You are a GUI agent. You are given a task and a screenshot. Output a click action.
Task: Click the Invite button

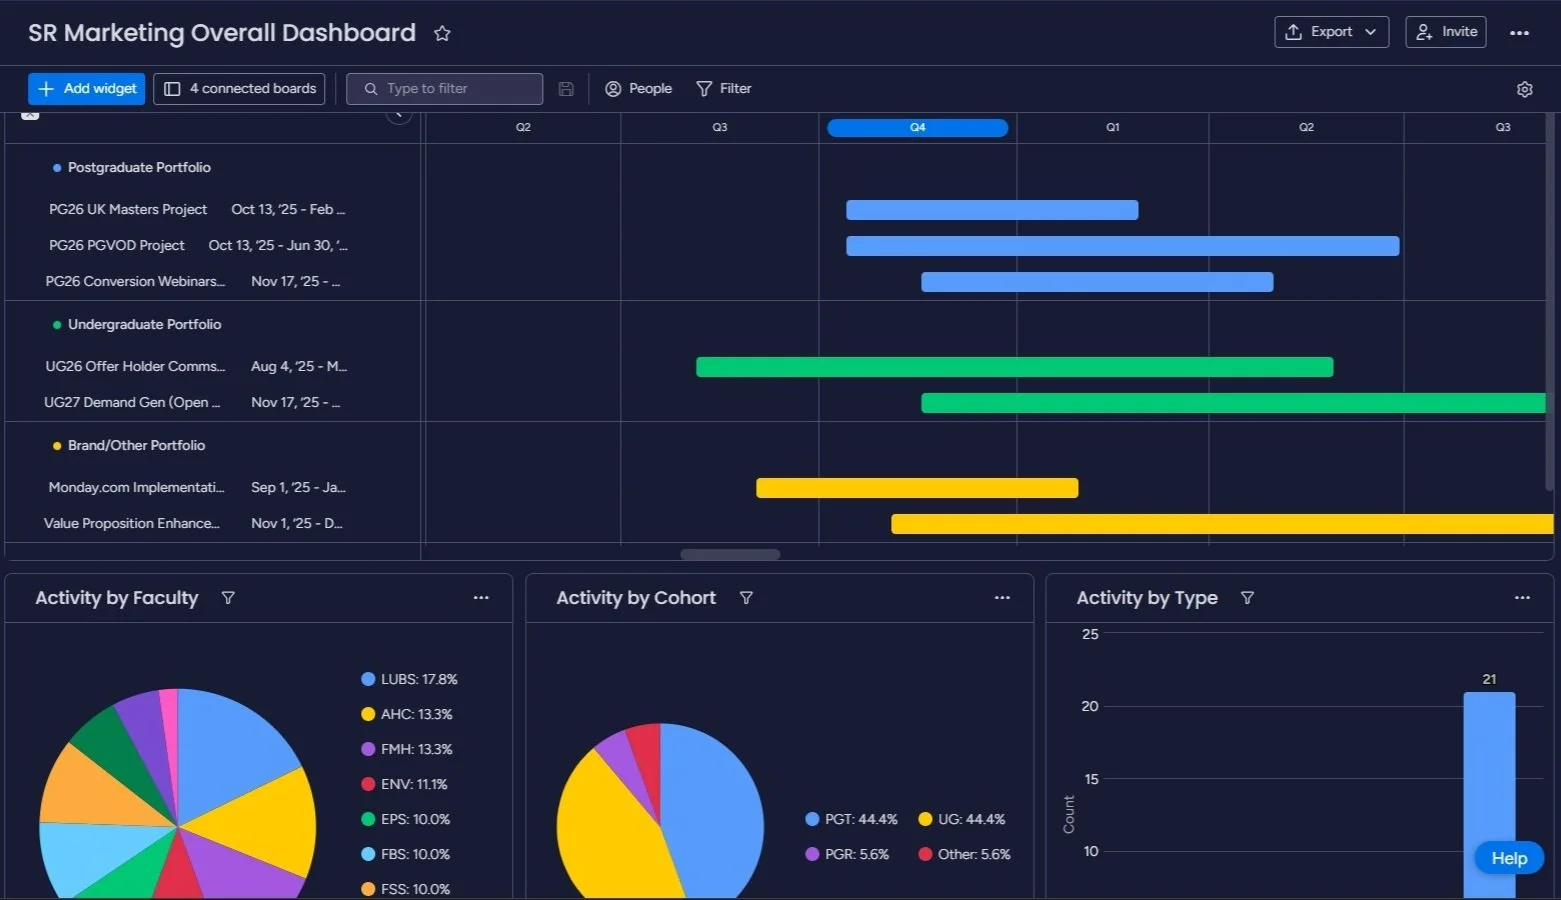pyautogui.click(x=1445, y=31)
